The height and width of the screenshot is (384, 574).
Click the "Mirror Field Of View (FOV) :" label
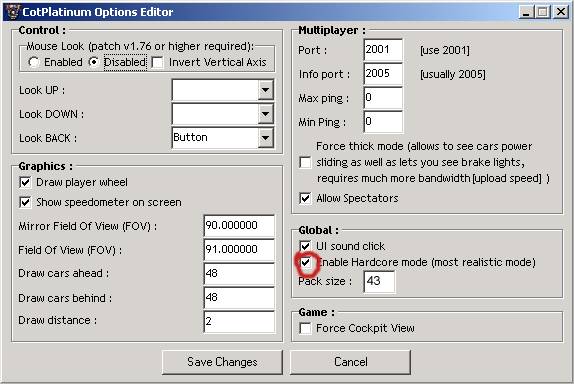(87, 226)
